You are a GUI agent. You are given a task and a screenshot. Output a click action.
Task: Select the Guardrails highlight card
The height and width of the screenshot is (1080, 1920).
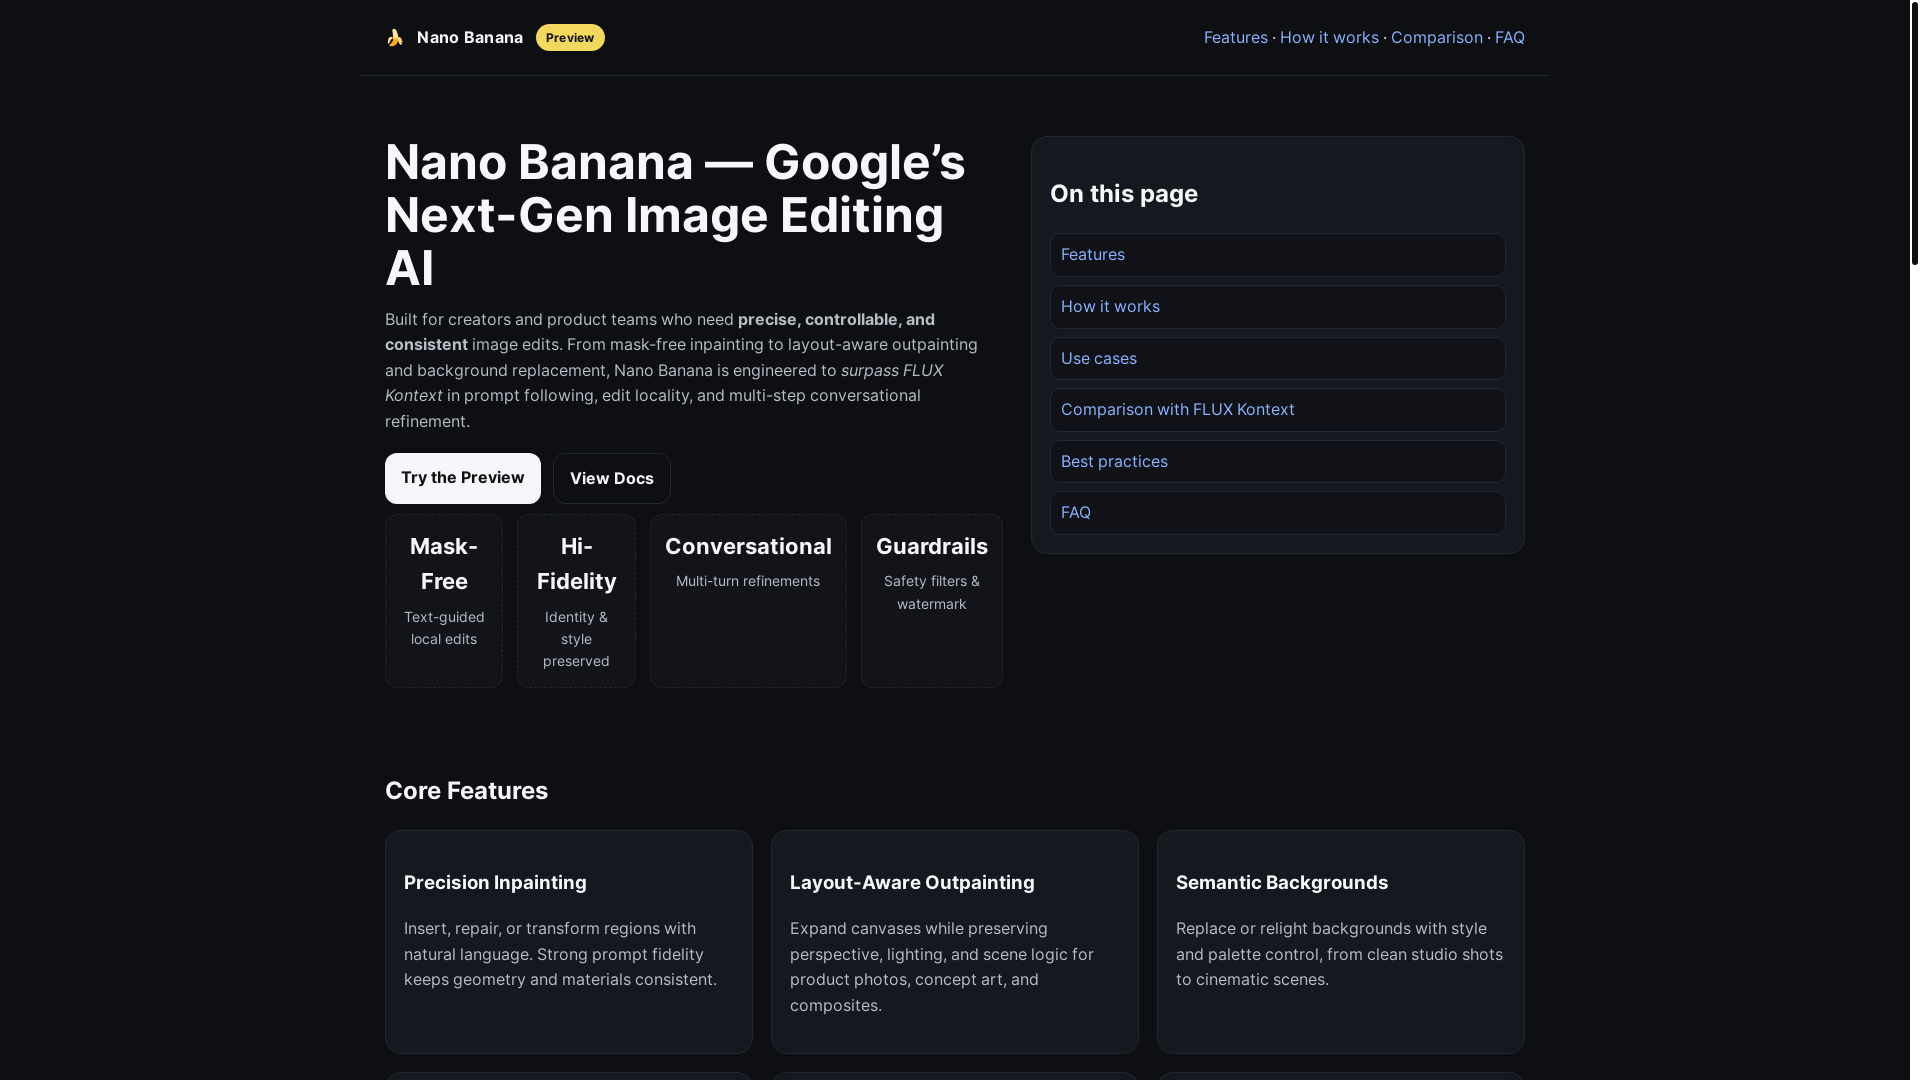(931, 601)
